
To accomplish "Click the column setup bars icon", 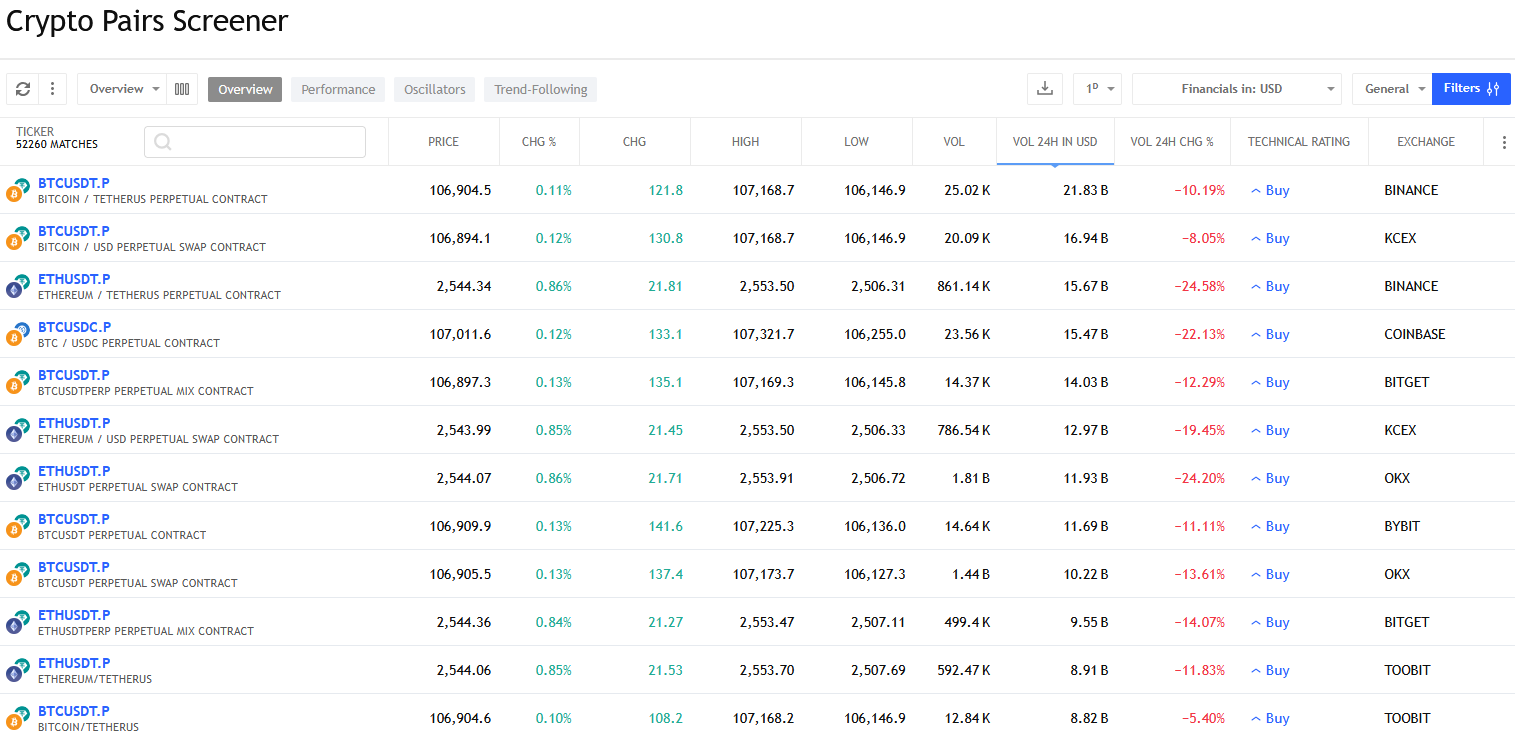I will pyautogui.click(x=182, y=89).
